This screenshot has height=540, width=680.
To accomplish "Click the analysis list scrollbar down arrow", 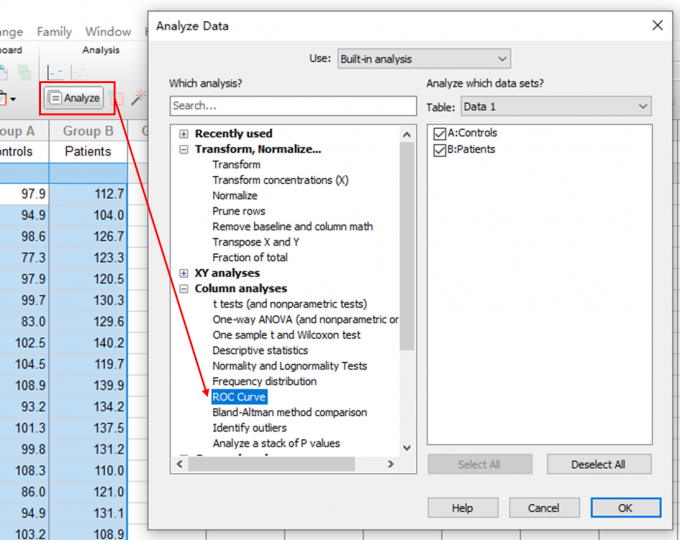I will (x=406, y=448).
